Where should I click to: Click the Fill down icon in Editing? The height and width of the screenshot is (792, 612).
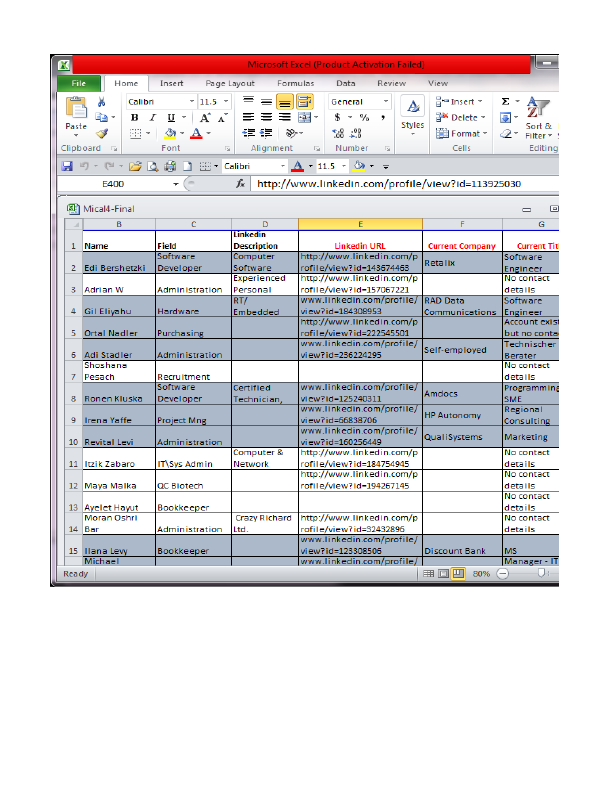click(505, 118)
